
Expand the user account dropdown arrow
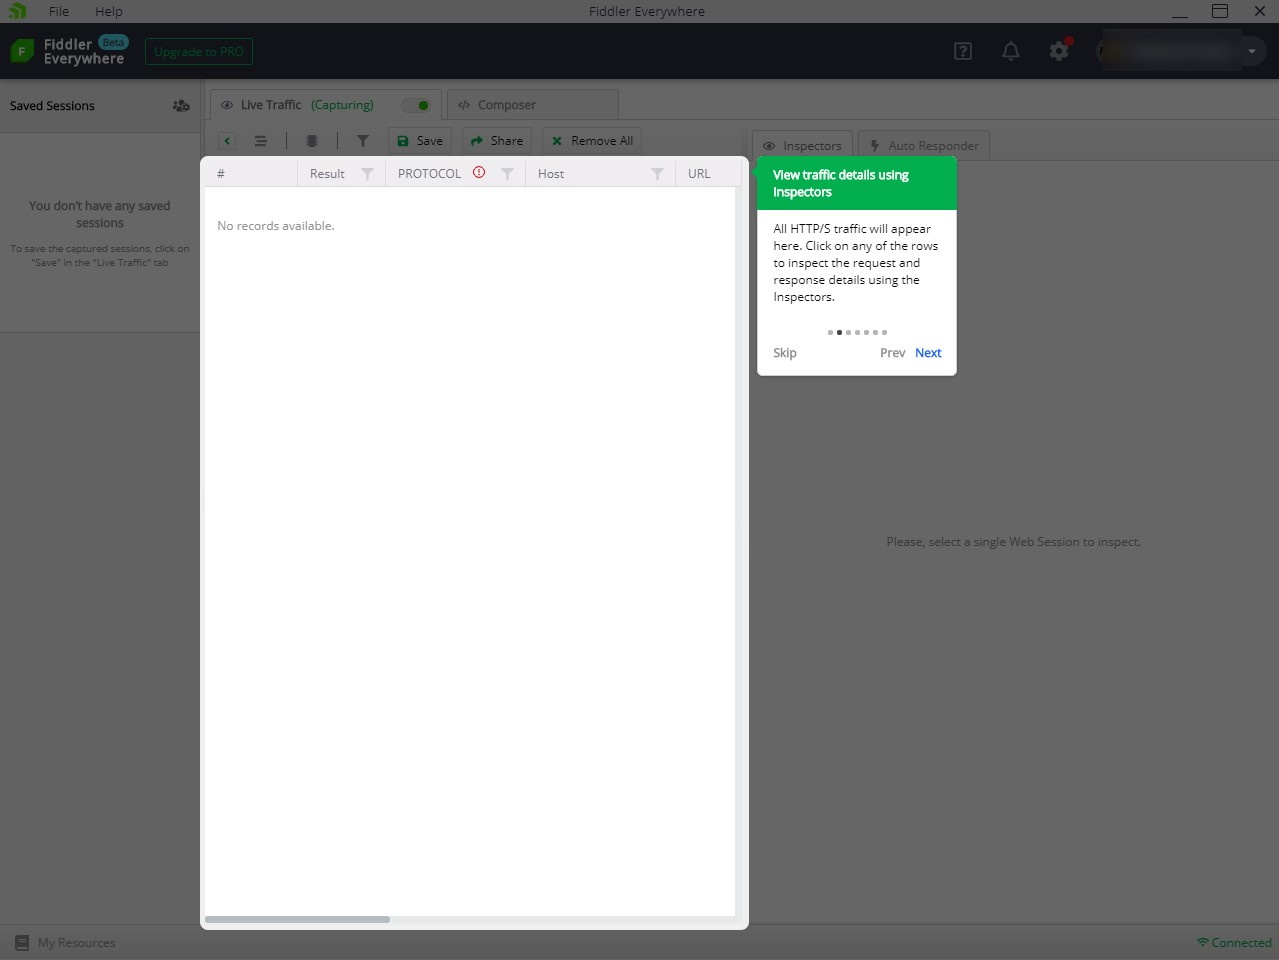(x=1252, y=51)
